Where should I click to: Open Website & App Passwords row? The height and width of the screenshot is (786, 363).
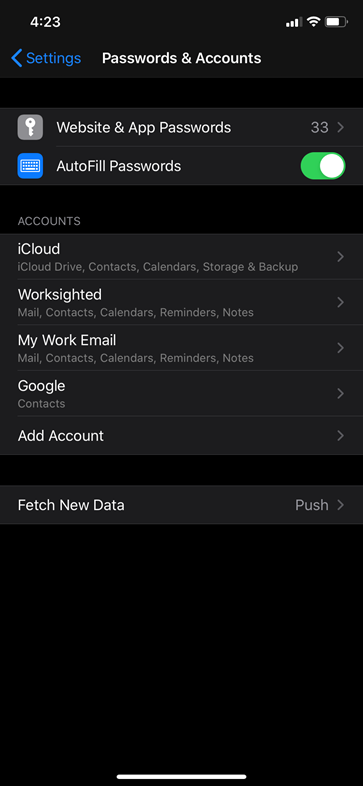click(182, 127)
